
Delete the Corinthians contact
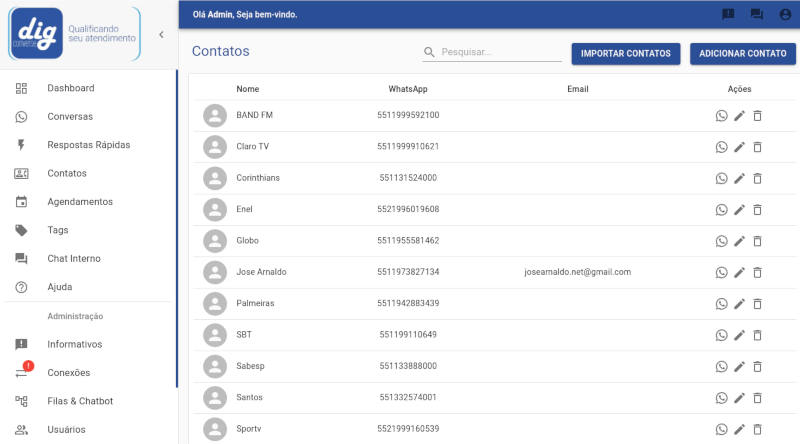tap(758, 179)
